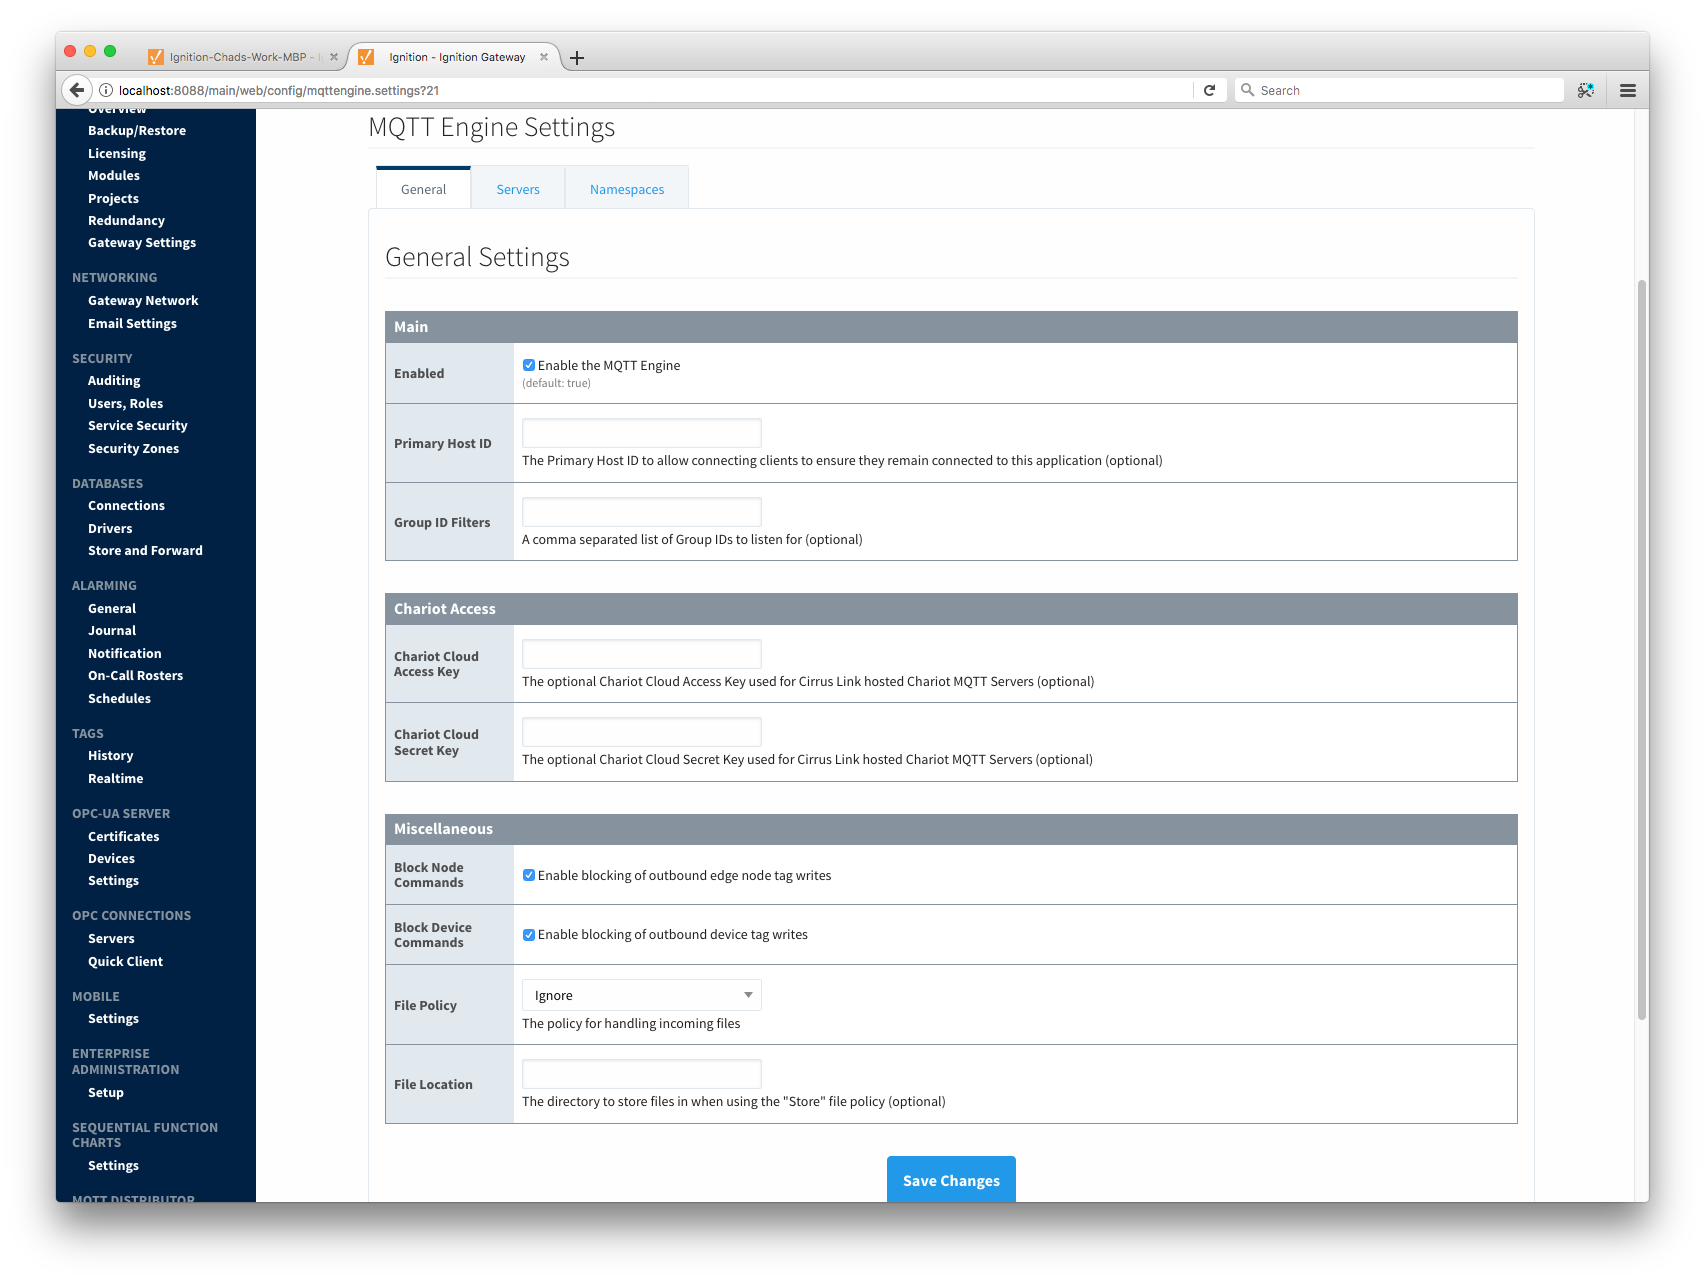Open Users, Roles under Security

[125, 404]
